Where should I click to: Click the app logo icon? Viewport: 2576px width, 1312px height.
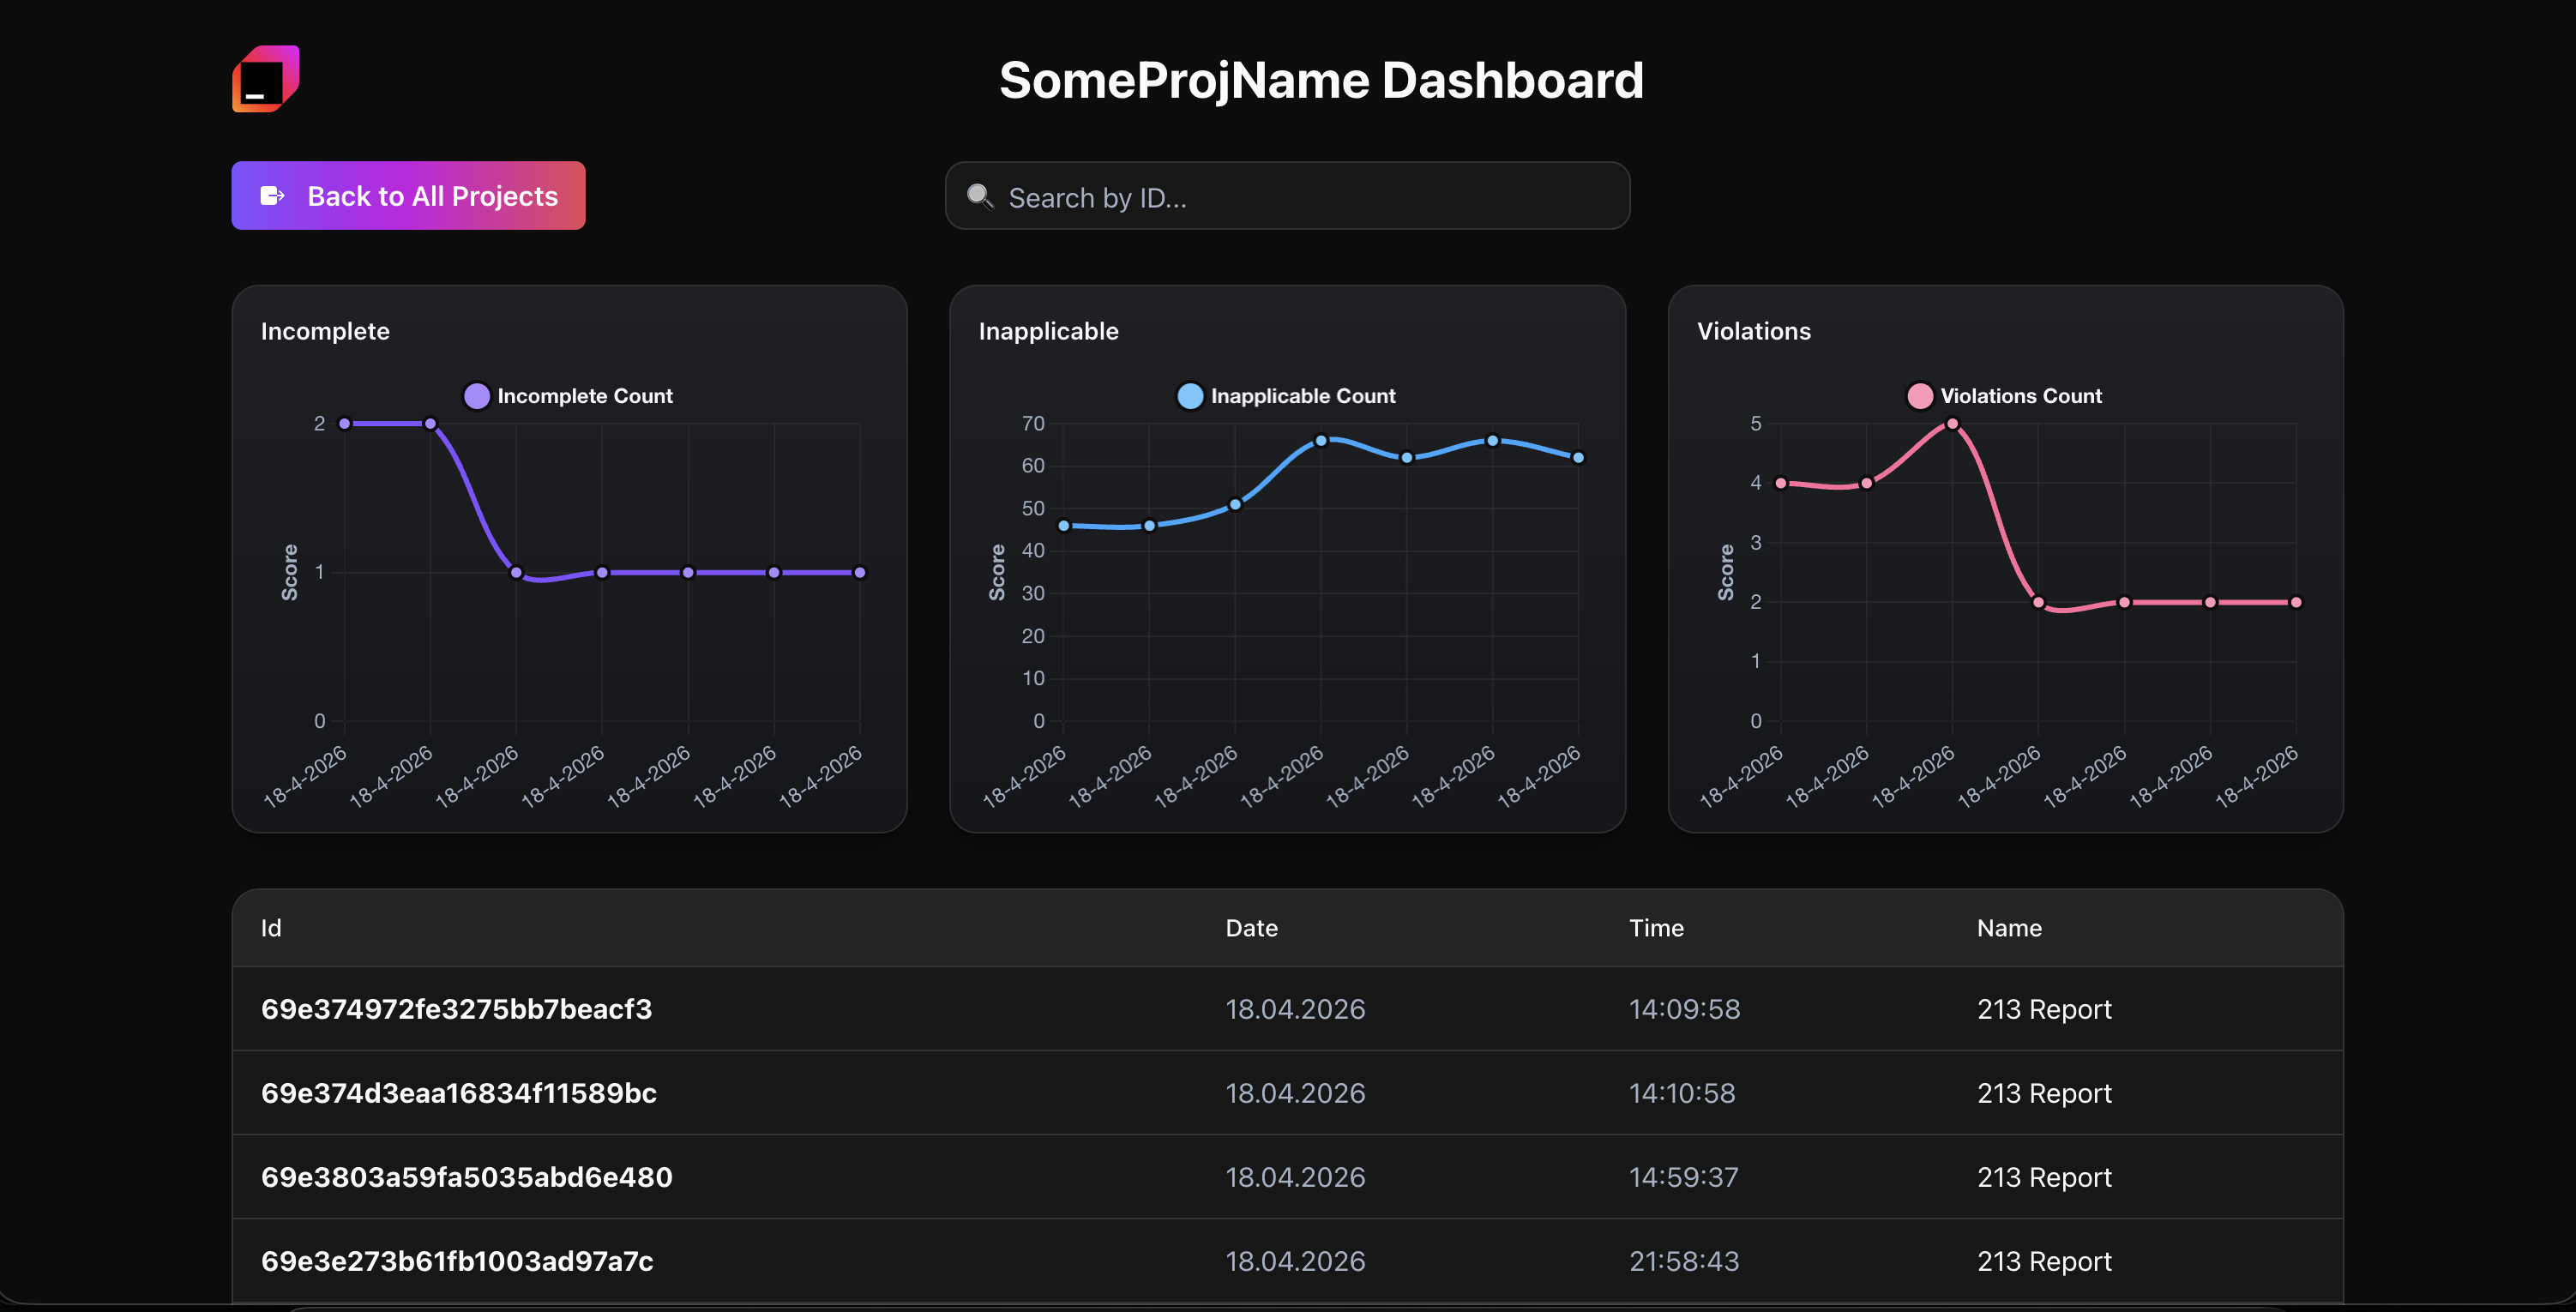(265, 79)
